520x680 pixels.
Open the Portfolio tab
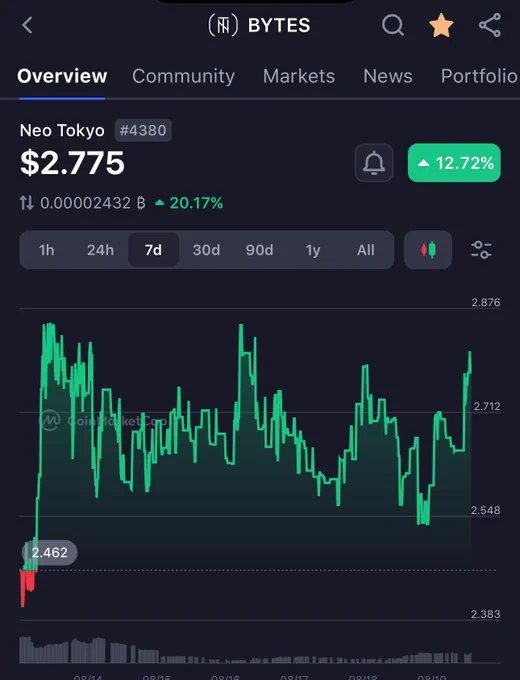[x=480, y=76]
